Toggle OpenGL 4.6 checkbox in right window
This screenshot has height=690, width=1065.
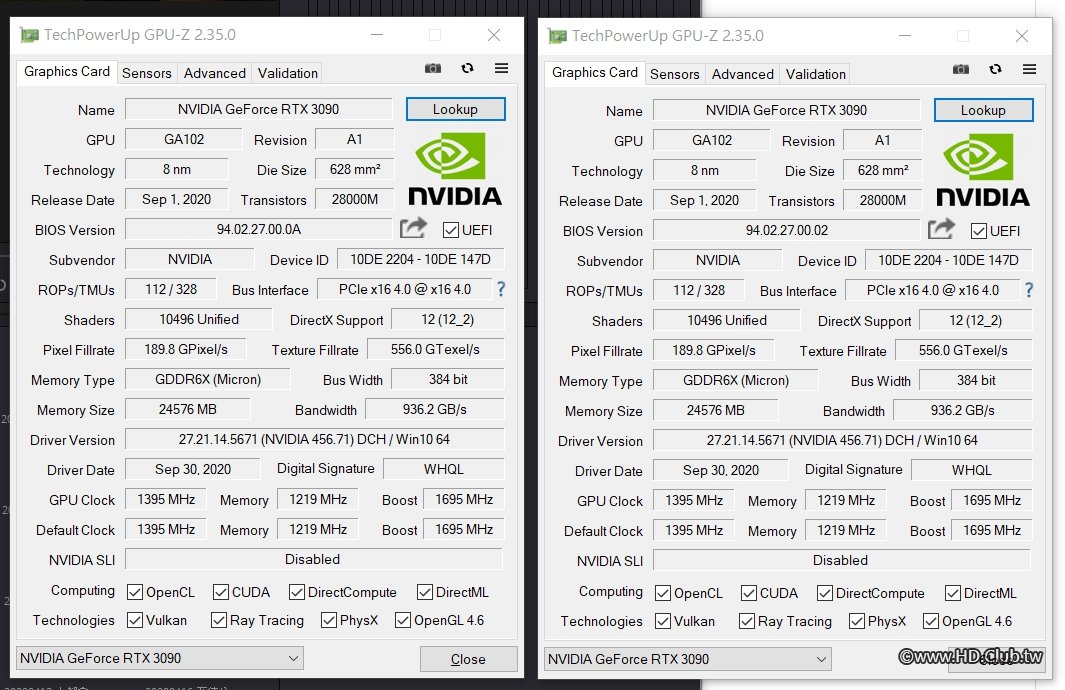[x=931, y=621]
